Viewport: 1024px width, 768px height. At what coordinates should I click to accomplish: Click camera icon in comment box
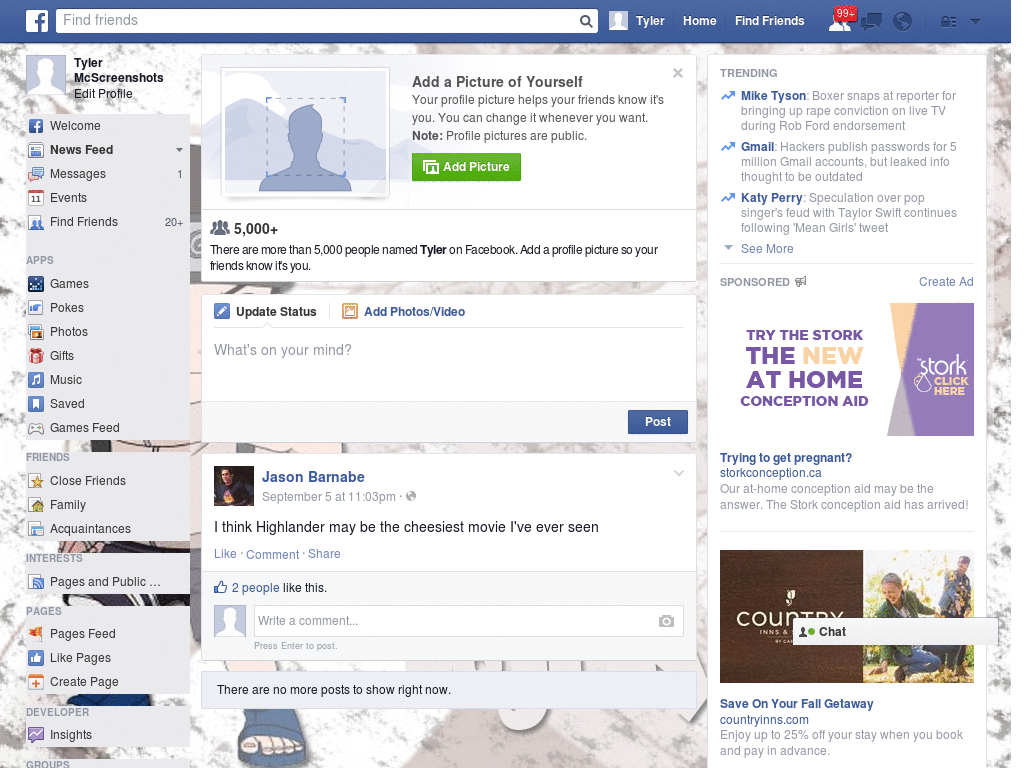(x=666, y=621)
